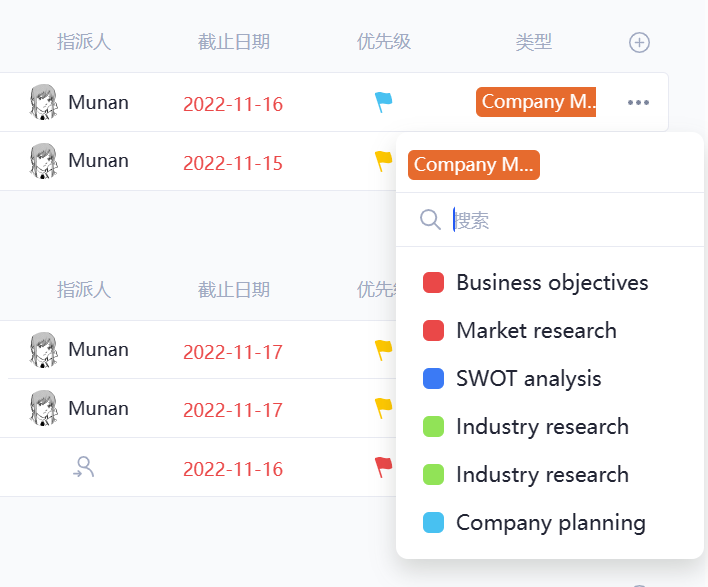The height and width of the screenshot is (587, 708).
Task: Click the yellow flag on 2022-11-15 row
Action: point(383,160)
